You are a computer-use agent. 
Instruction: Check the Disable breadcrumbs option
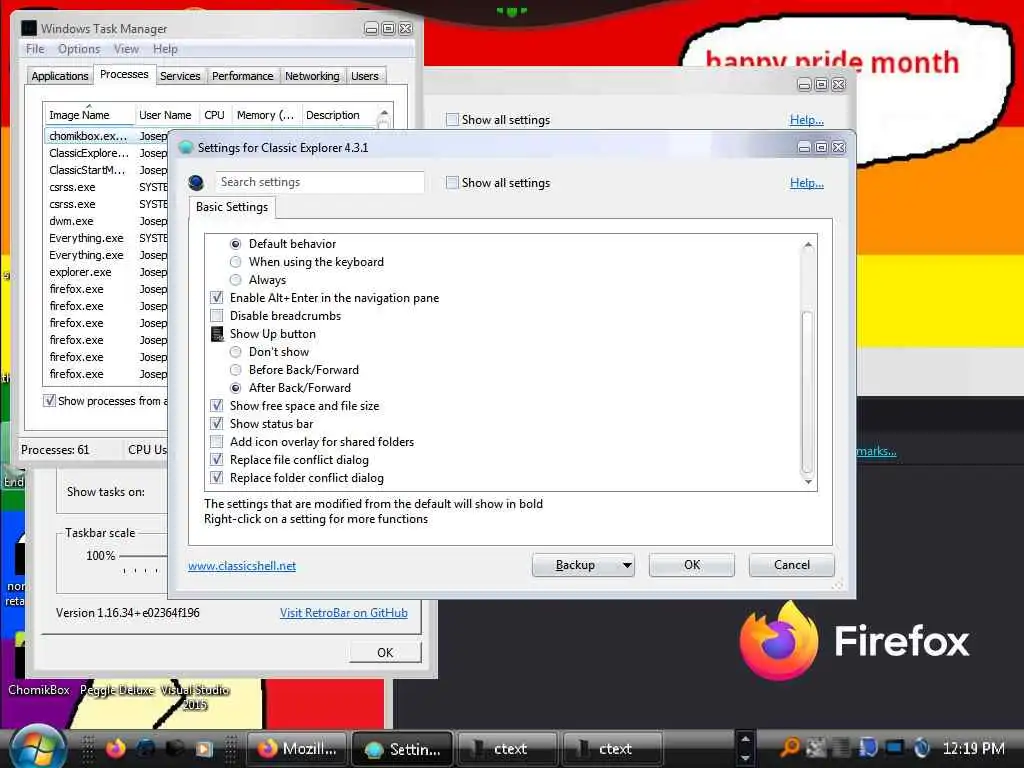point(217,315)
